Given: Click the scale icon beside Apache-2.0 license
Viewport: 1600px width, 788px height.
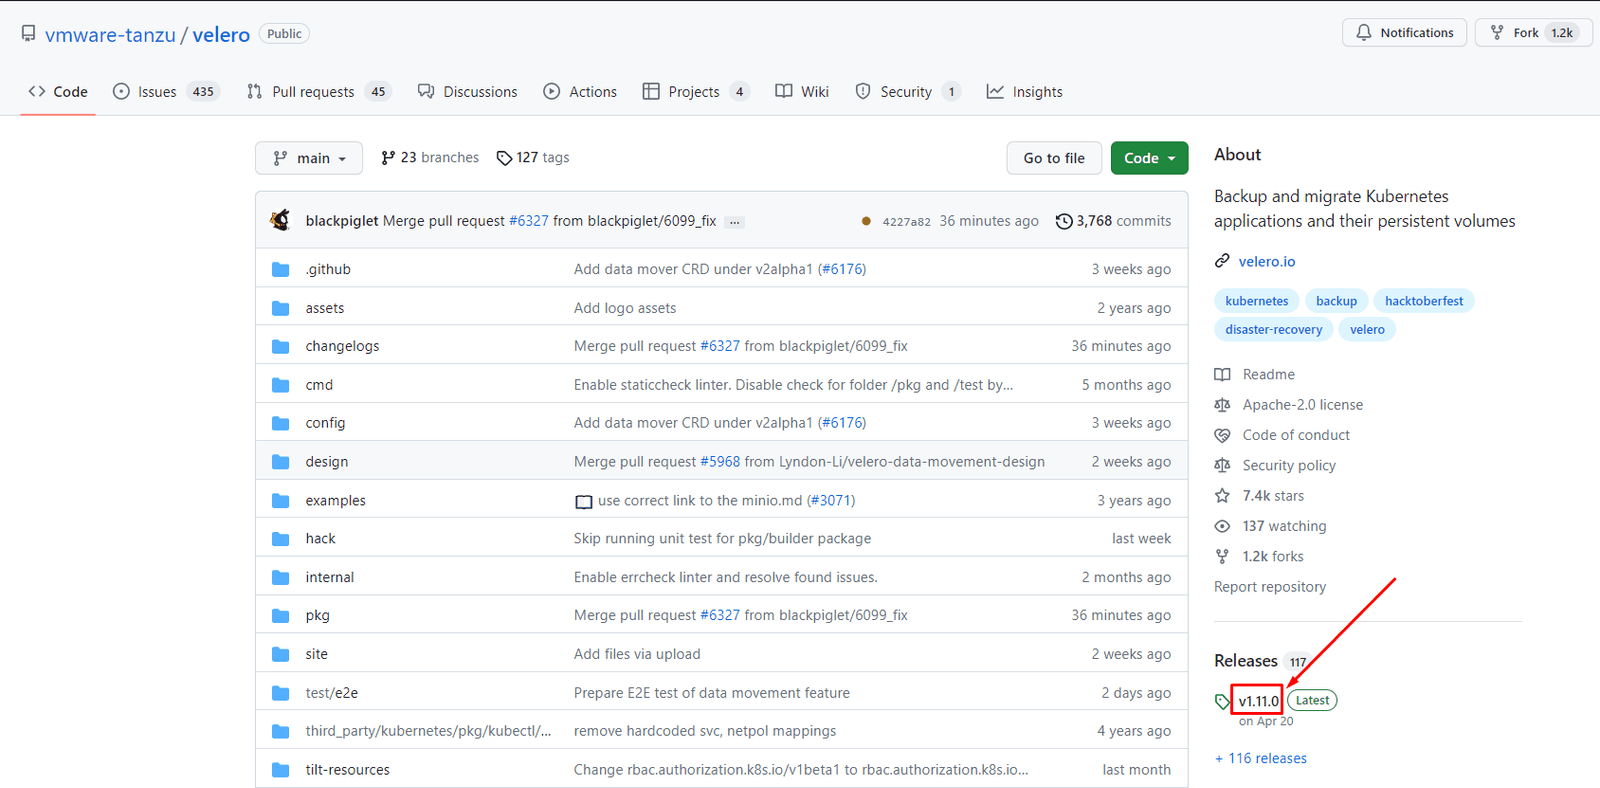Looking at the screenshot, I should point(1222,405).
